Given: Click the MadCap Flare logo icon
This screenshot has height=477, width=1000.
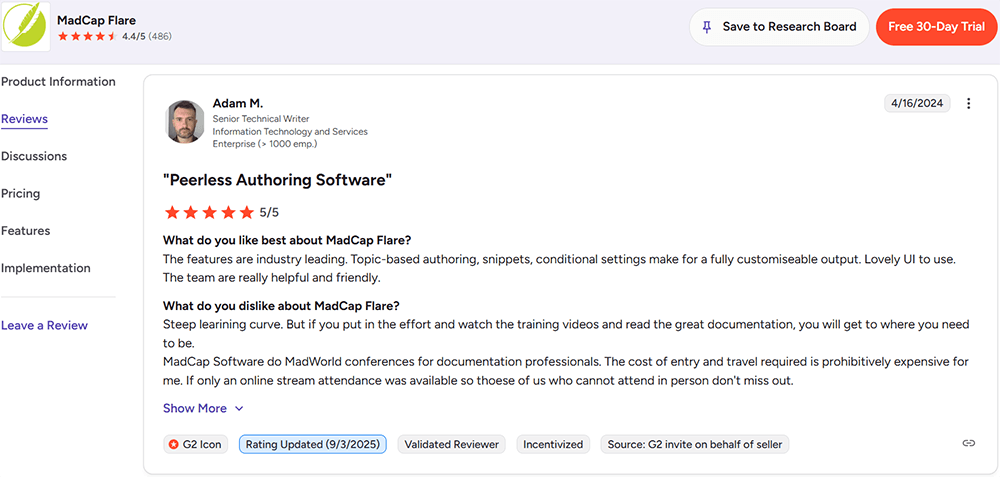Looking at the screenshot, I should click(x=26, y=26).
